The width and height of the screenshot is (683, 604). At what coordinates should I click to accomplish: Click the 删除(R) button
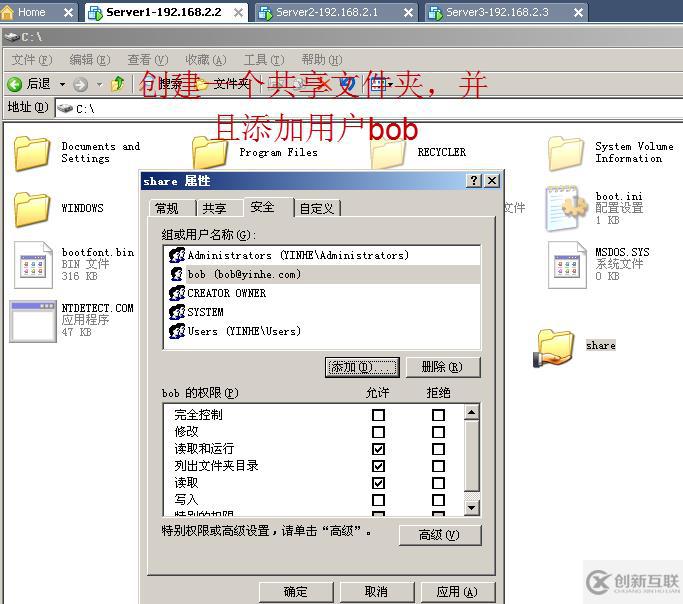point(443,367)
